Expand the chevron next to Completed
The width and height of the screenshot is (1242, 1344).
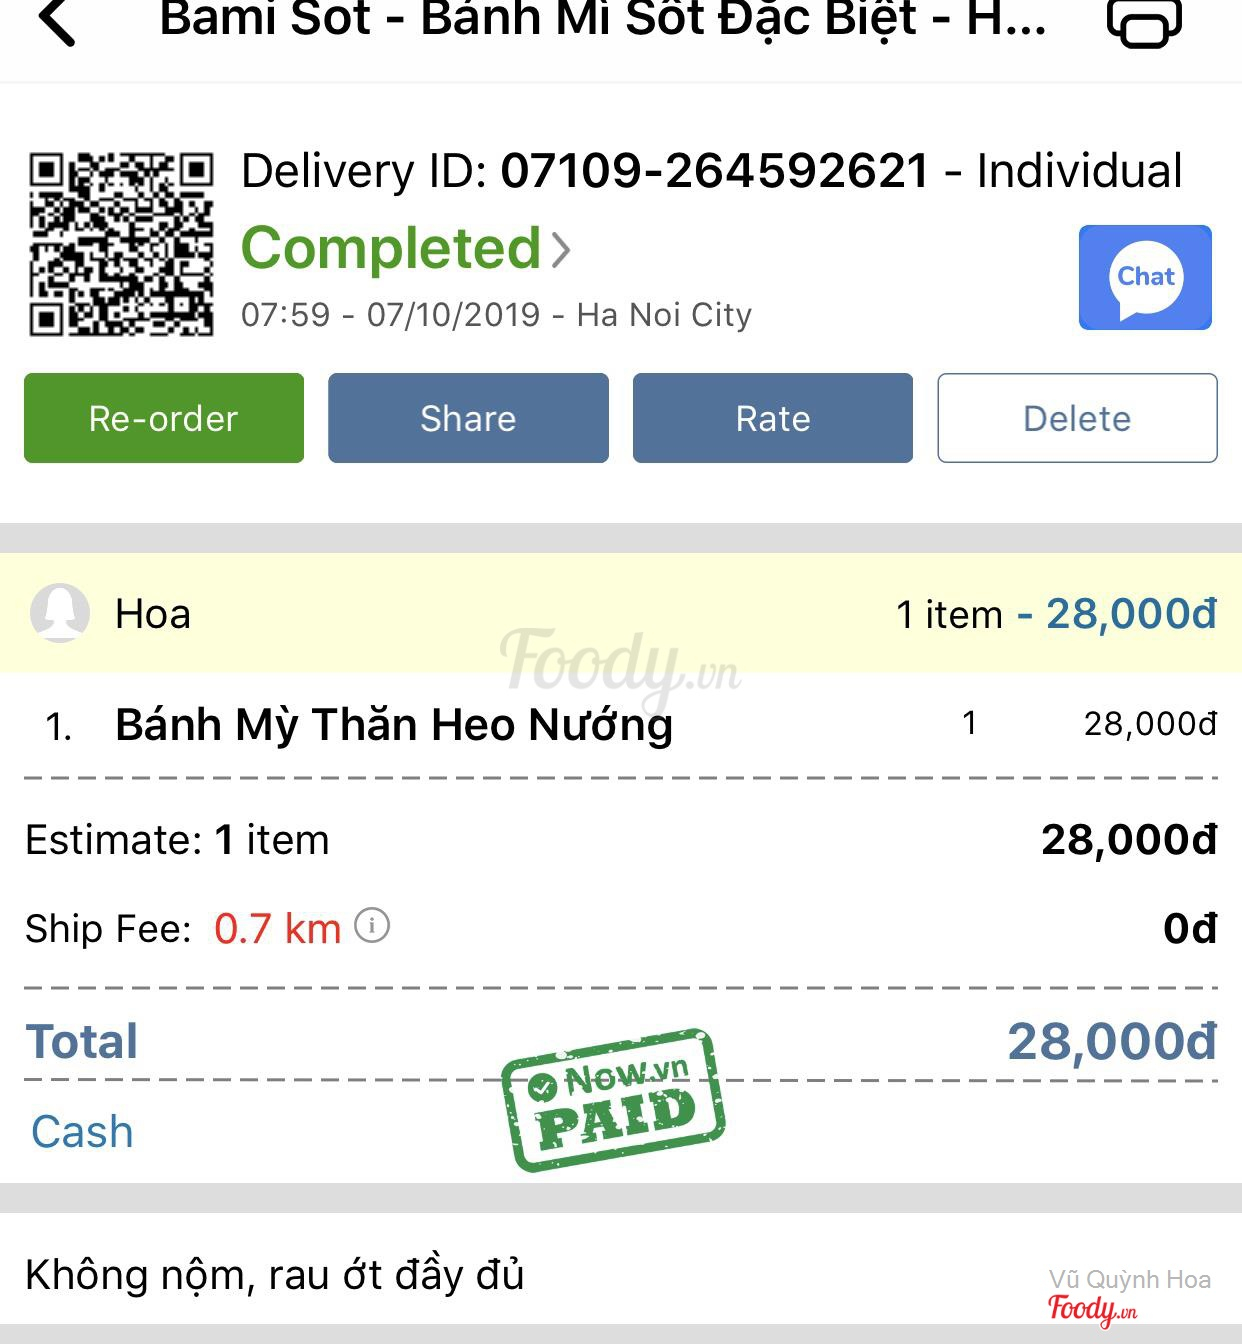561,249
